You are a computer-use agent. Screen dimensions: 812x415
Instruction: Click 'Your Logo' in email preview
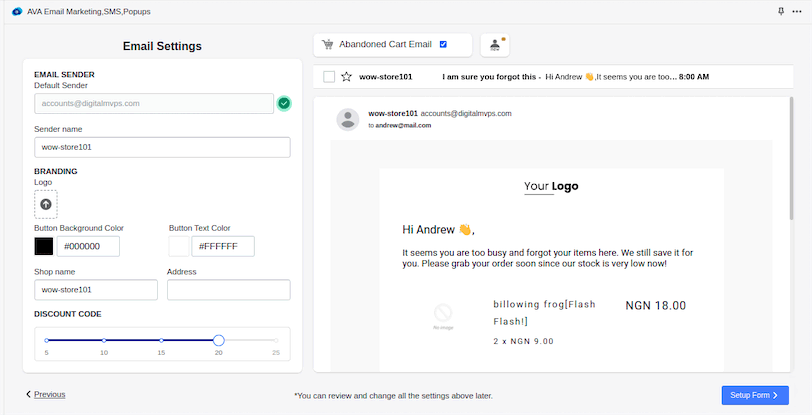551,186
